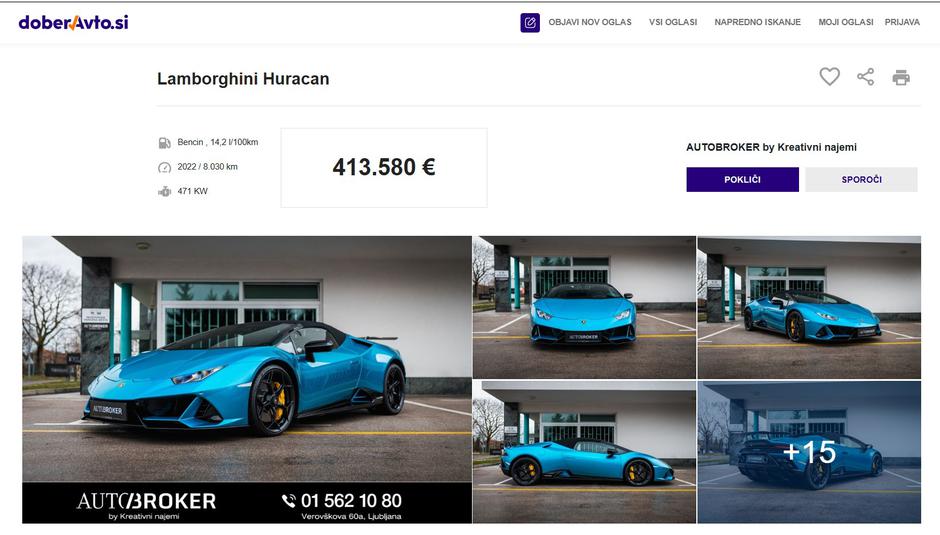940x535 pixels.
Task: Click the print listing icon
Action: pos(901,77)
